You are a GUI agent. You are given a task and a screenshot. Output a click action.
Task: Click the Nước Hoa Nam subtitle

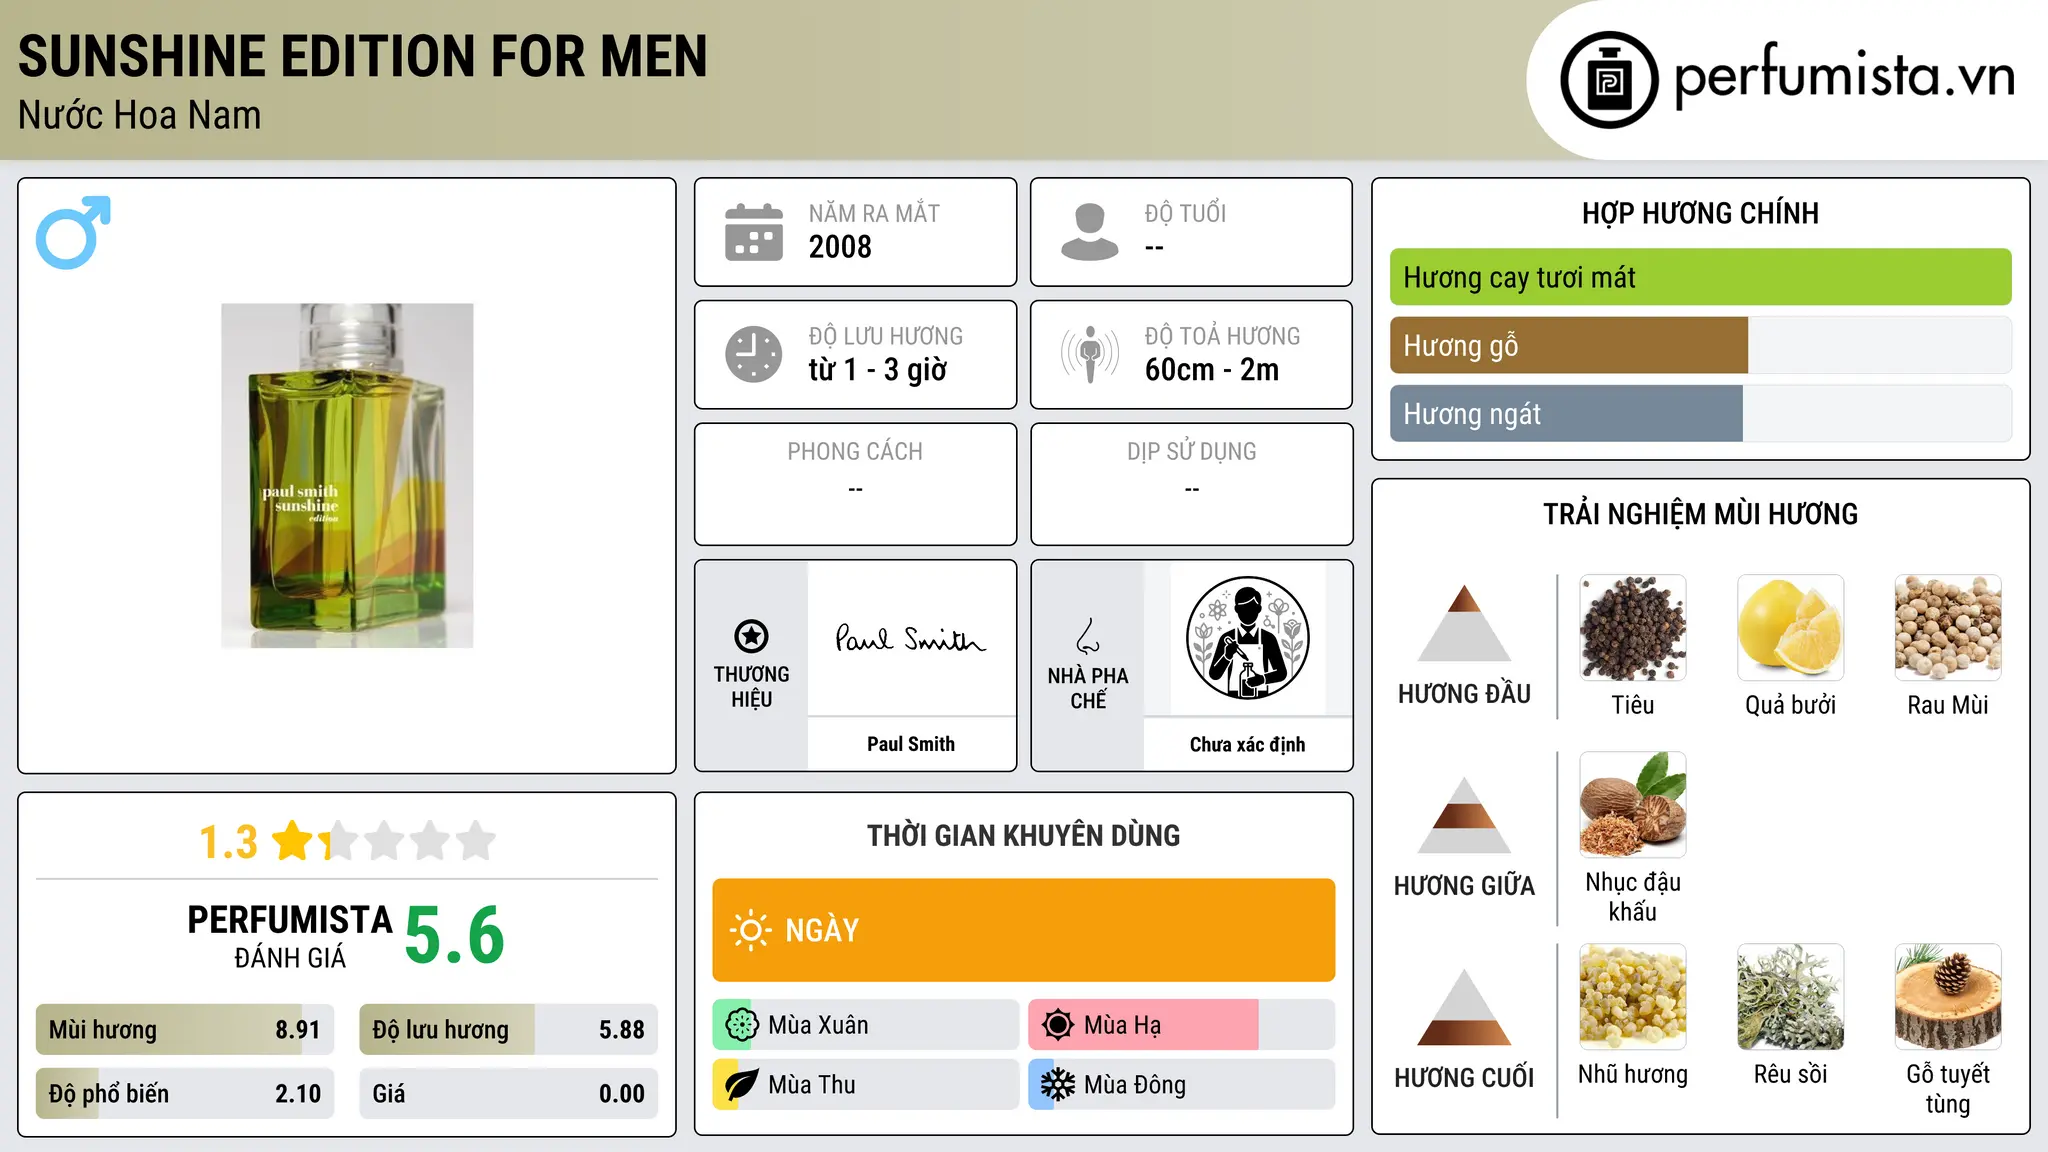click(x=139, y=116)
